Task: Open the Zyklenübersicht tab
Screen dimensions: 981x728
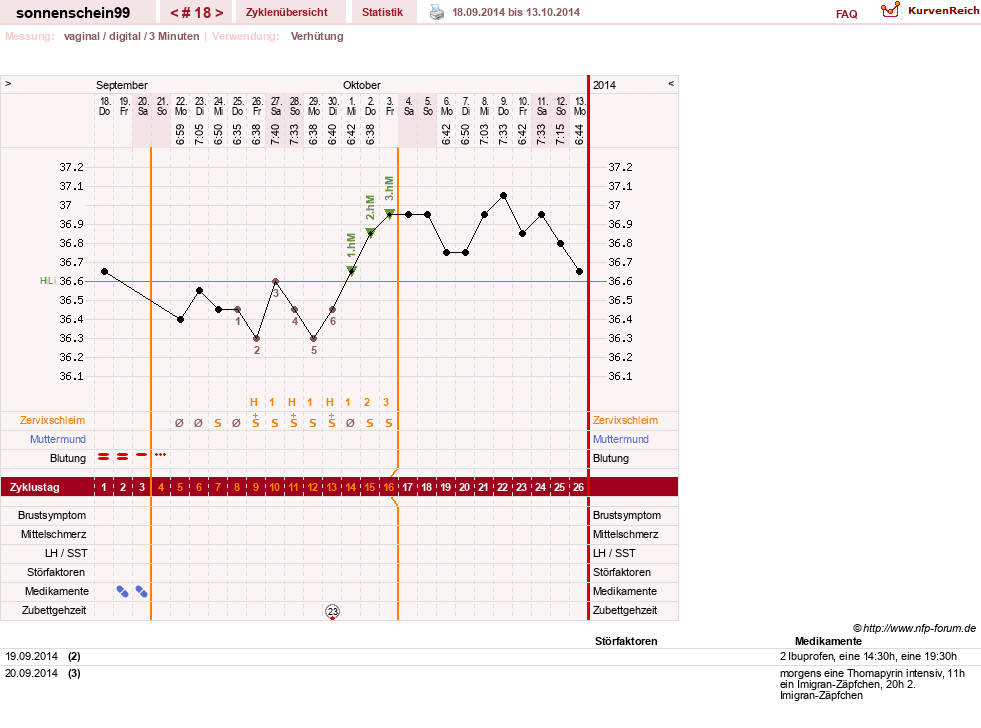Action: click(287, 12)
